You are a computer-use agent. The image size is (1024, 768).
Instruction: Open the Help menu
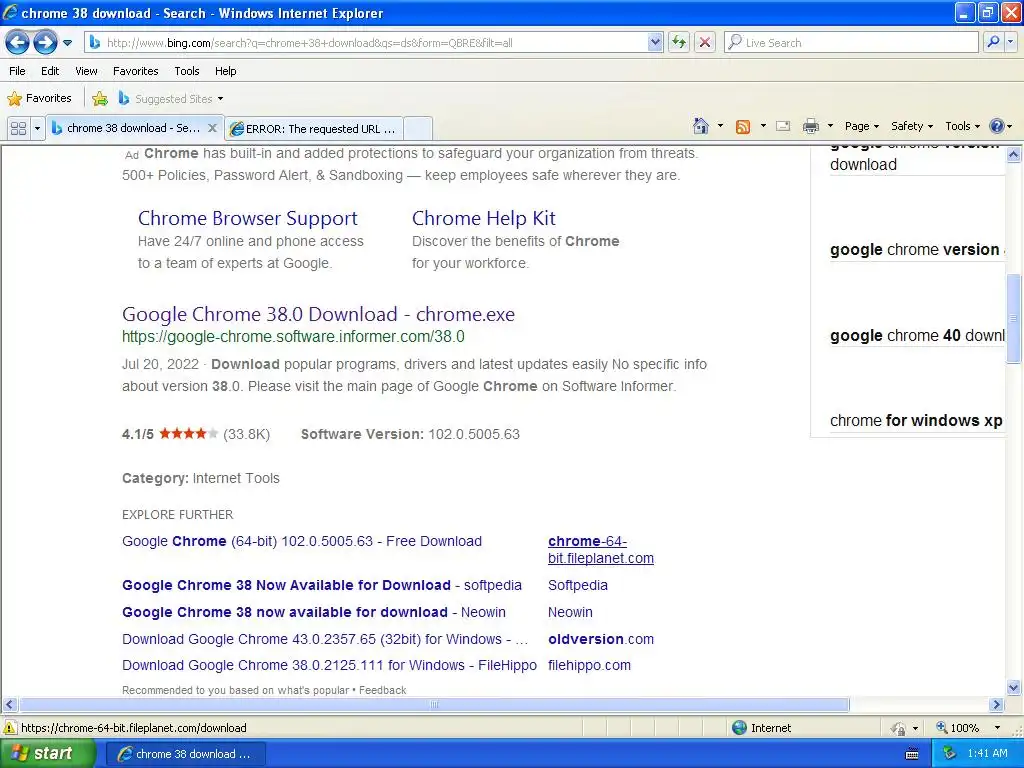pos(225,71)
